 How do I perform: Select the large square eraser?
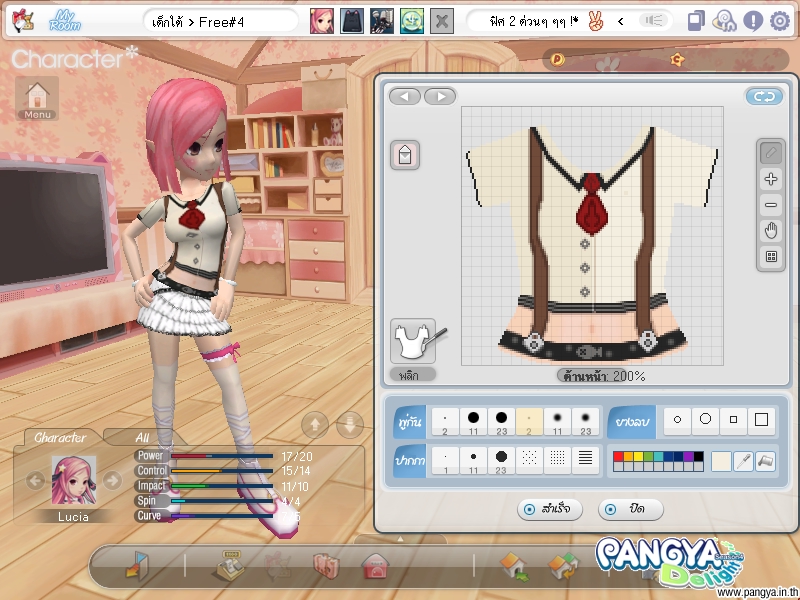click(762, 420)
